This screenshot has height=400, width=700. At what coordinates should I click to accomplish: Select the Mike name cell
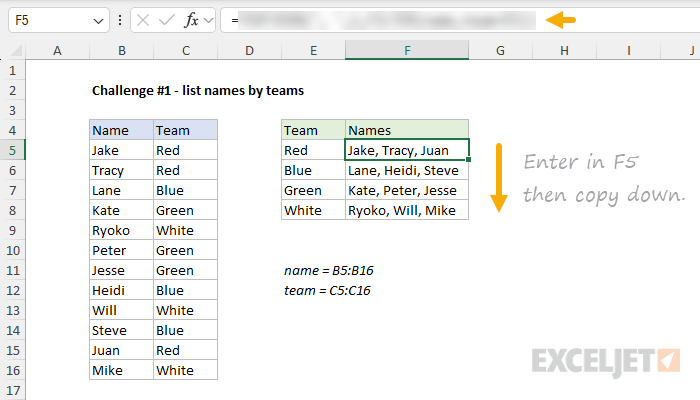[x=121, y=371]
